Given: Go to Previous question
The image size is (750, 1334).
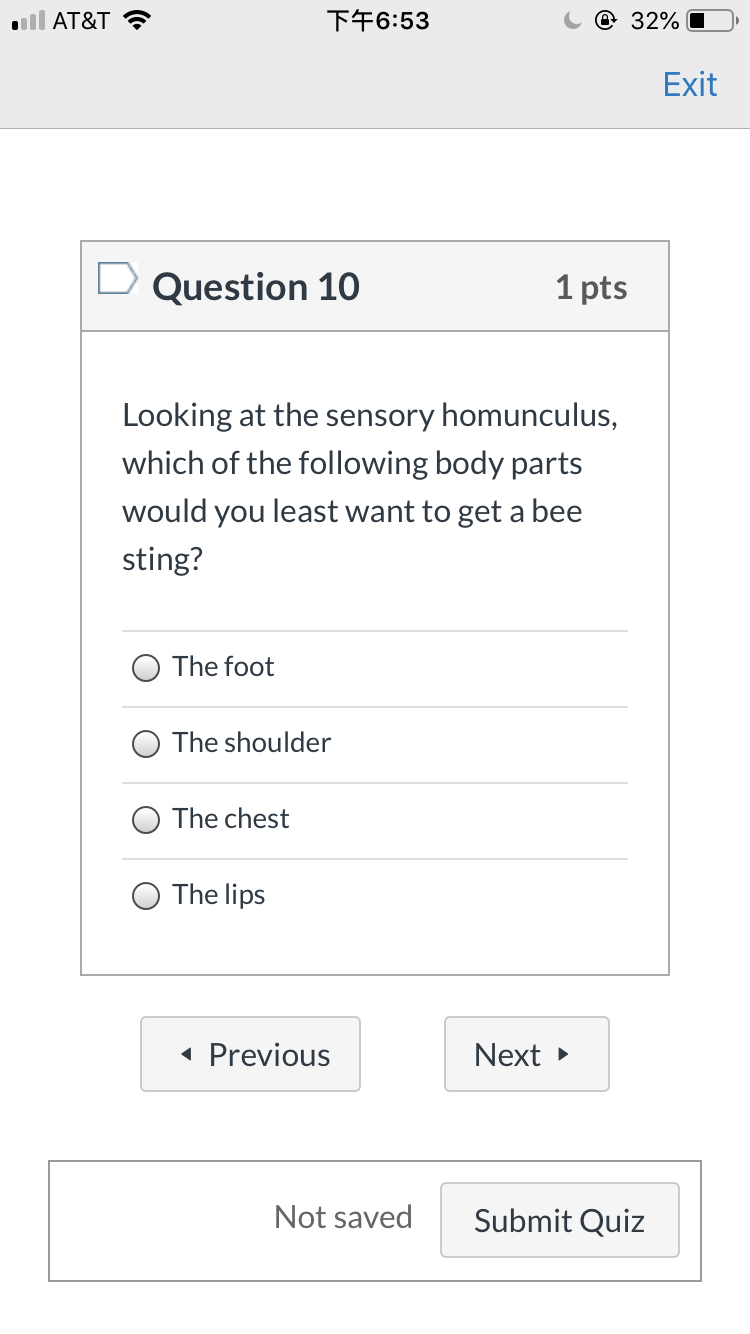Looking at the screenshot, I should point(250,1054).
